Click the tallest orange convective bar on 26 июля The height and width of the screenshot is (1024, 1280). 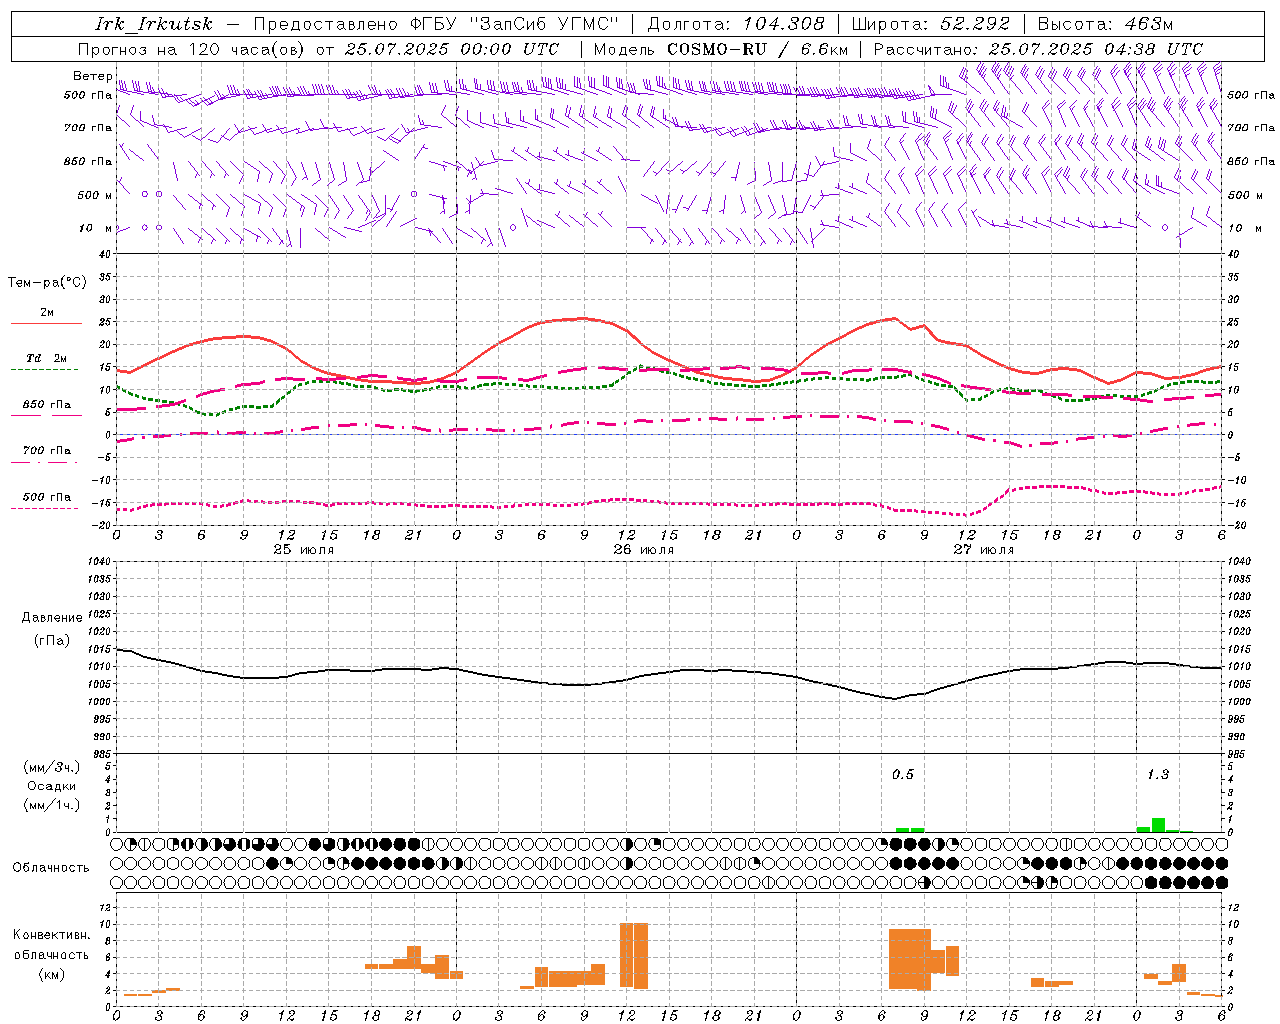(634, 956)
